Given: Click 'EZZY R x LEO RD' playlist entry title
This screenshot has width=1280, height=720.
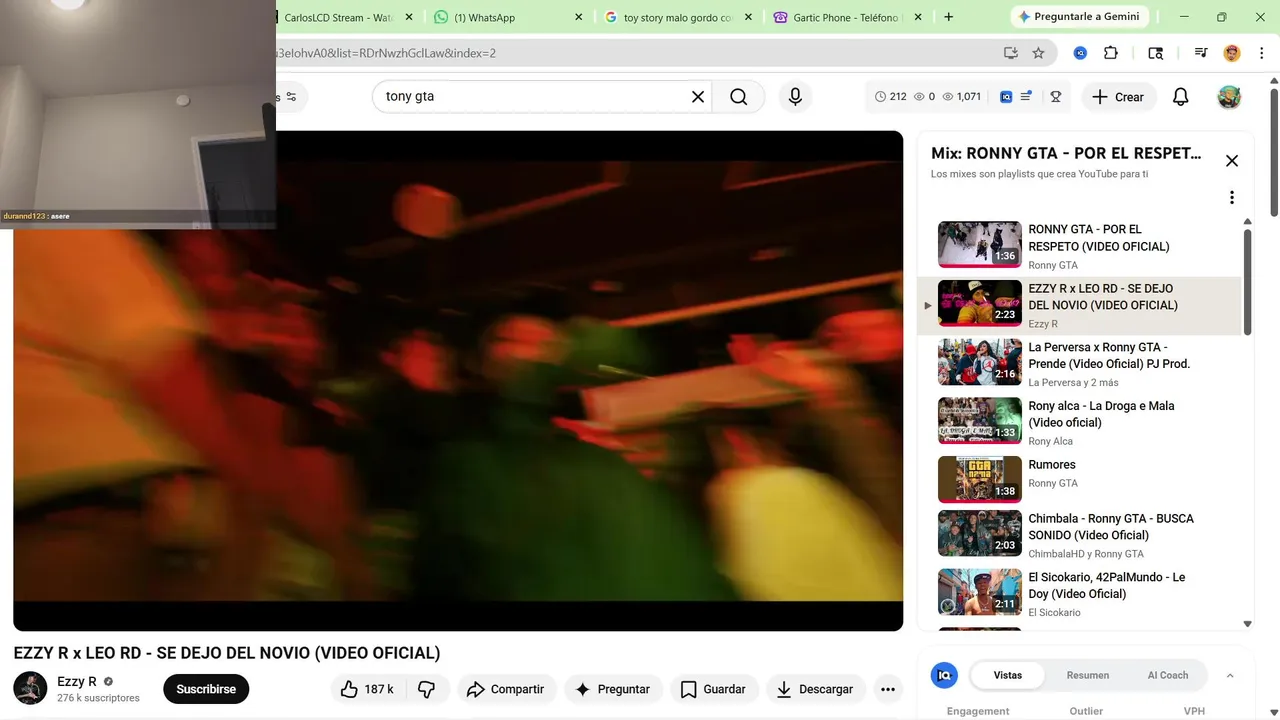Looking at the screenshot, I should 1103,297.
